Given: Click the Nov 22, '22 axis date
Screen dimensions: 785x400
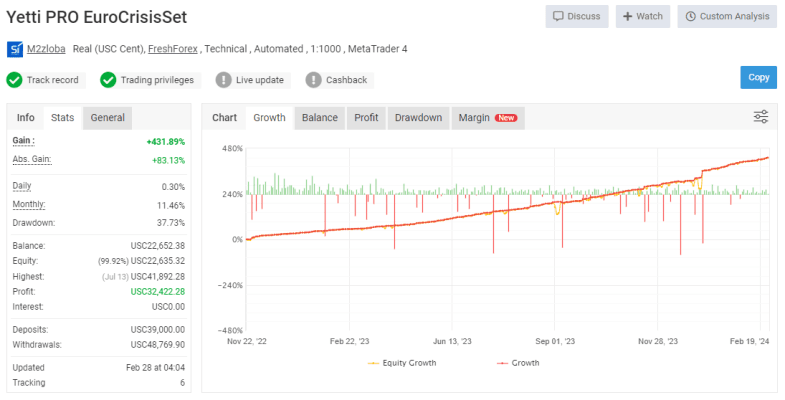Looking at the screenshot, I should coord(247,341).
